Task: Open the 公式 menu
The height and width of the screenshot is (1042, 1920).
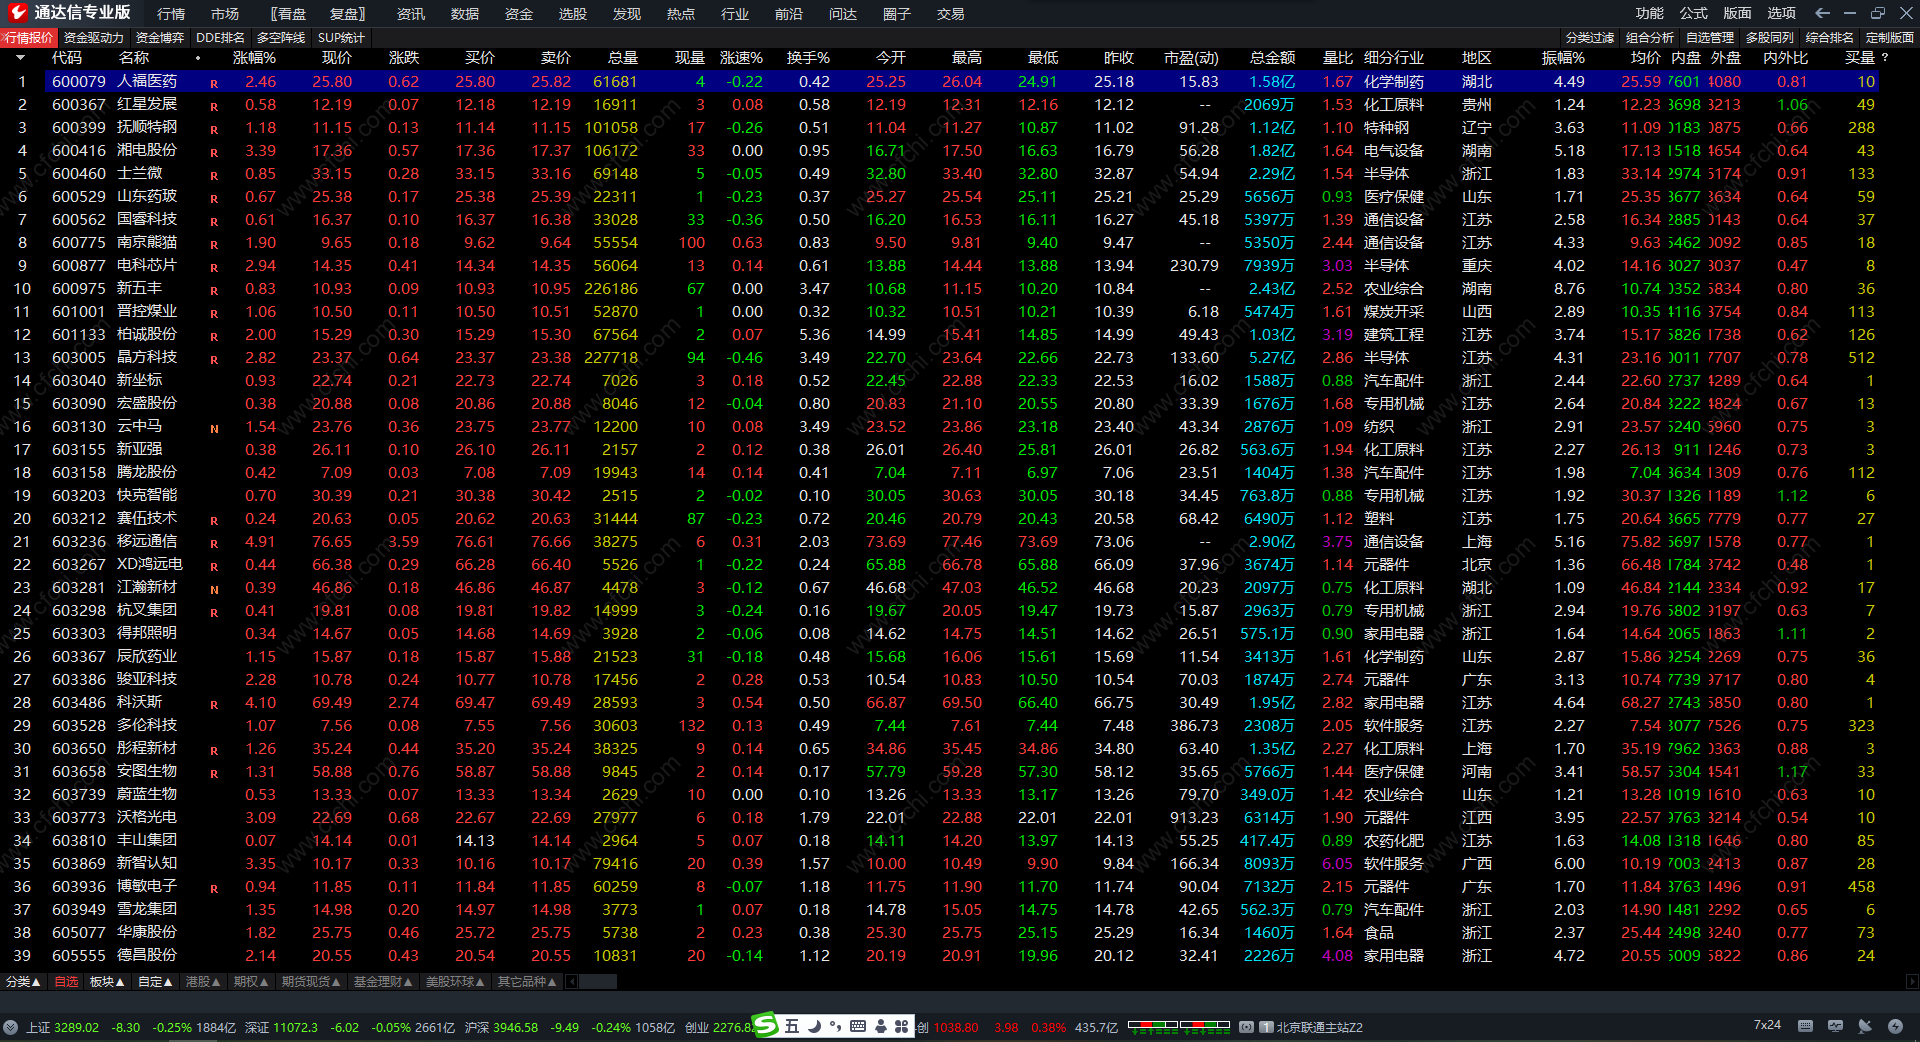Action: (1693, 13)
